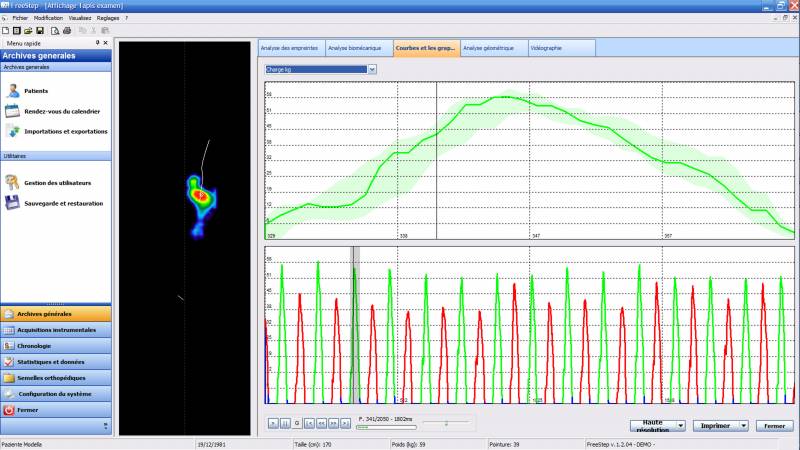Pin the Menu rapide panel
This screenshot has width=800, height=450.
click(x=97, y=43)
